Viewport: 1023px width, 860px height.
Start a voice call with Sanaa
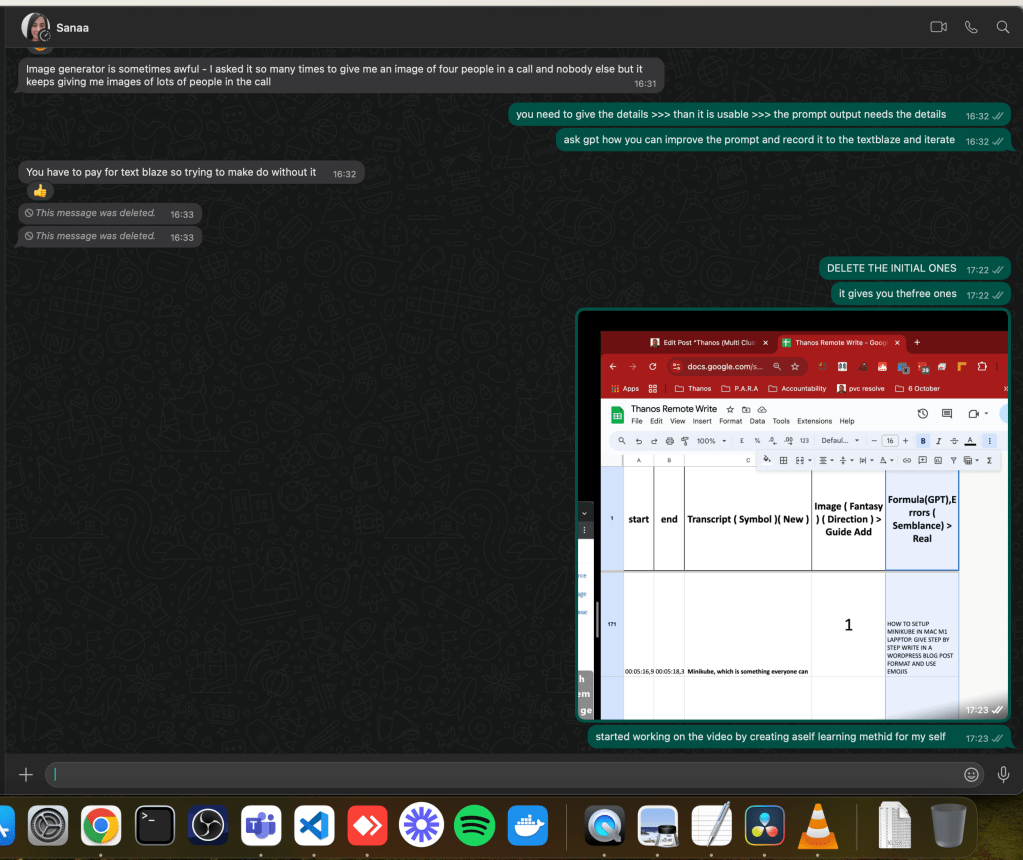click(971, 27)
